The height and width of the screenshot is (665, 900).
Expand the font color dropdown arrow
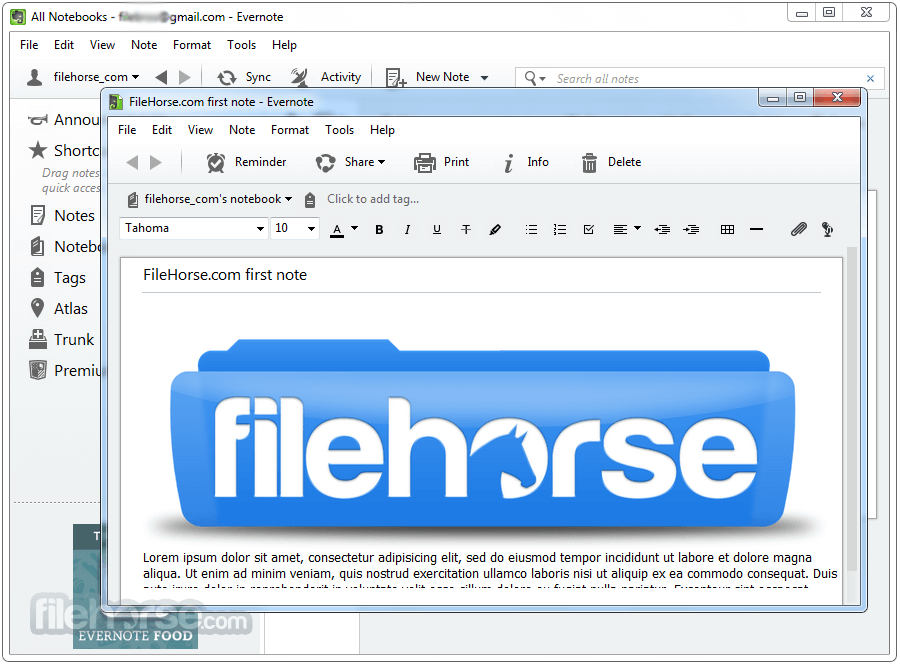click(355, 228)
